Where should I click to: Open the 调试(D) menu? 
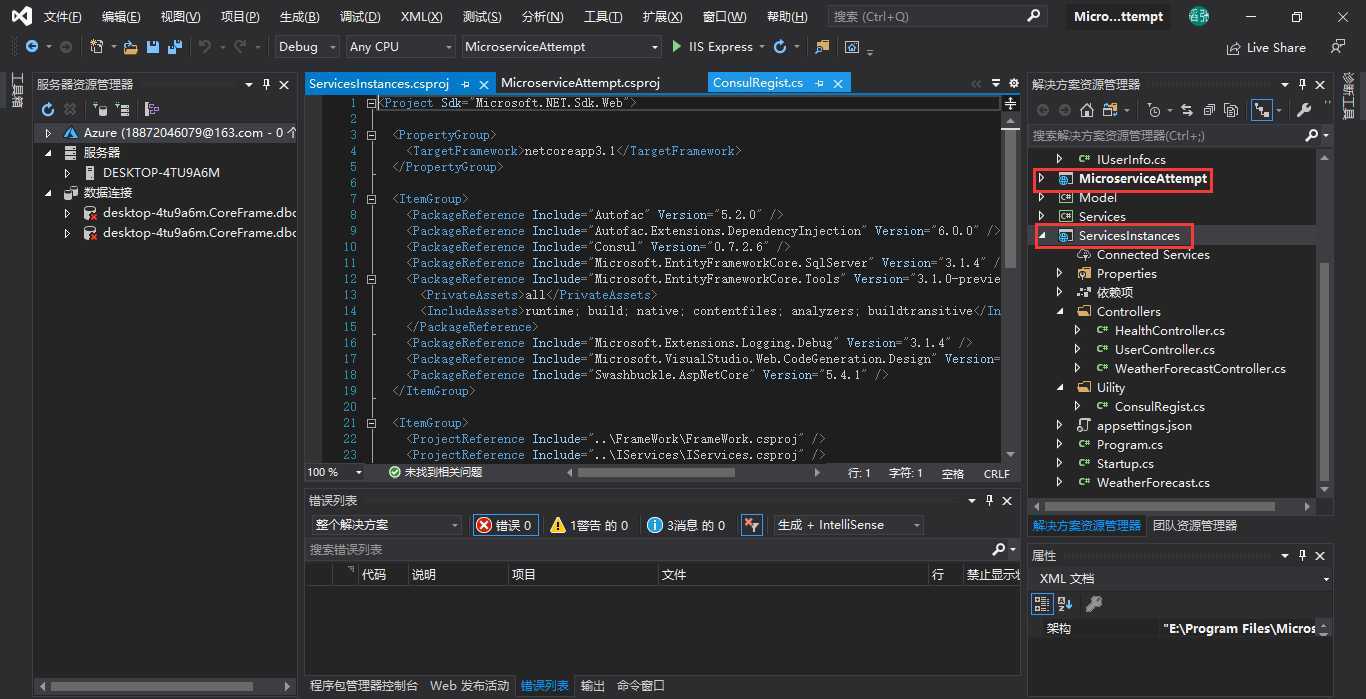[360, 17]
